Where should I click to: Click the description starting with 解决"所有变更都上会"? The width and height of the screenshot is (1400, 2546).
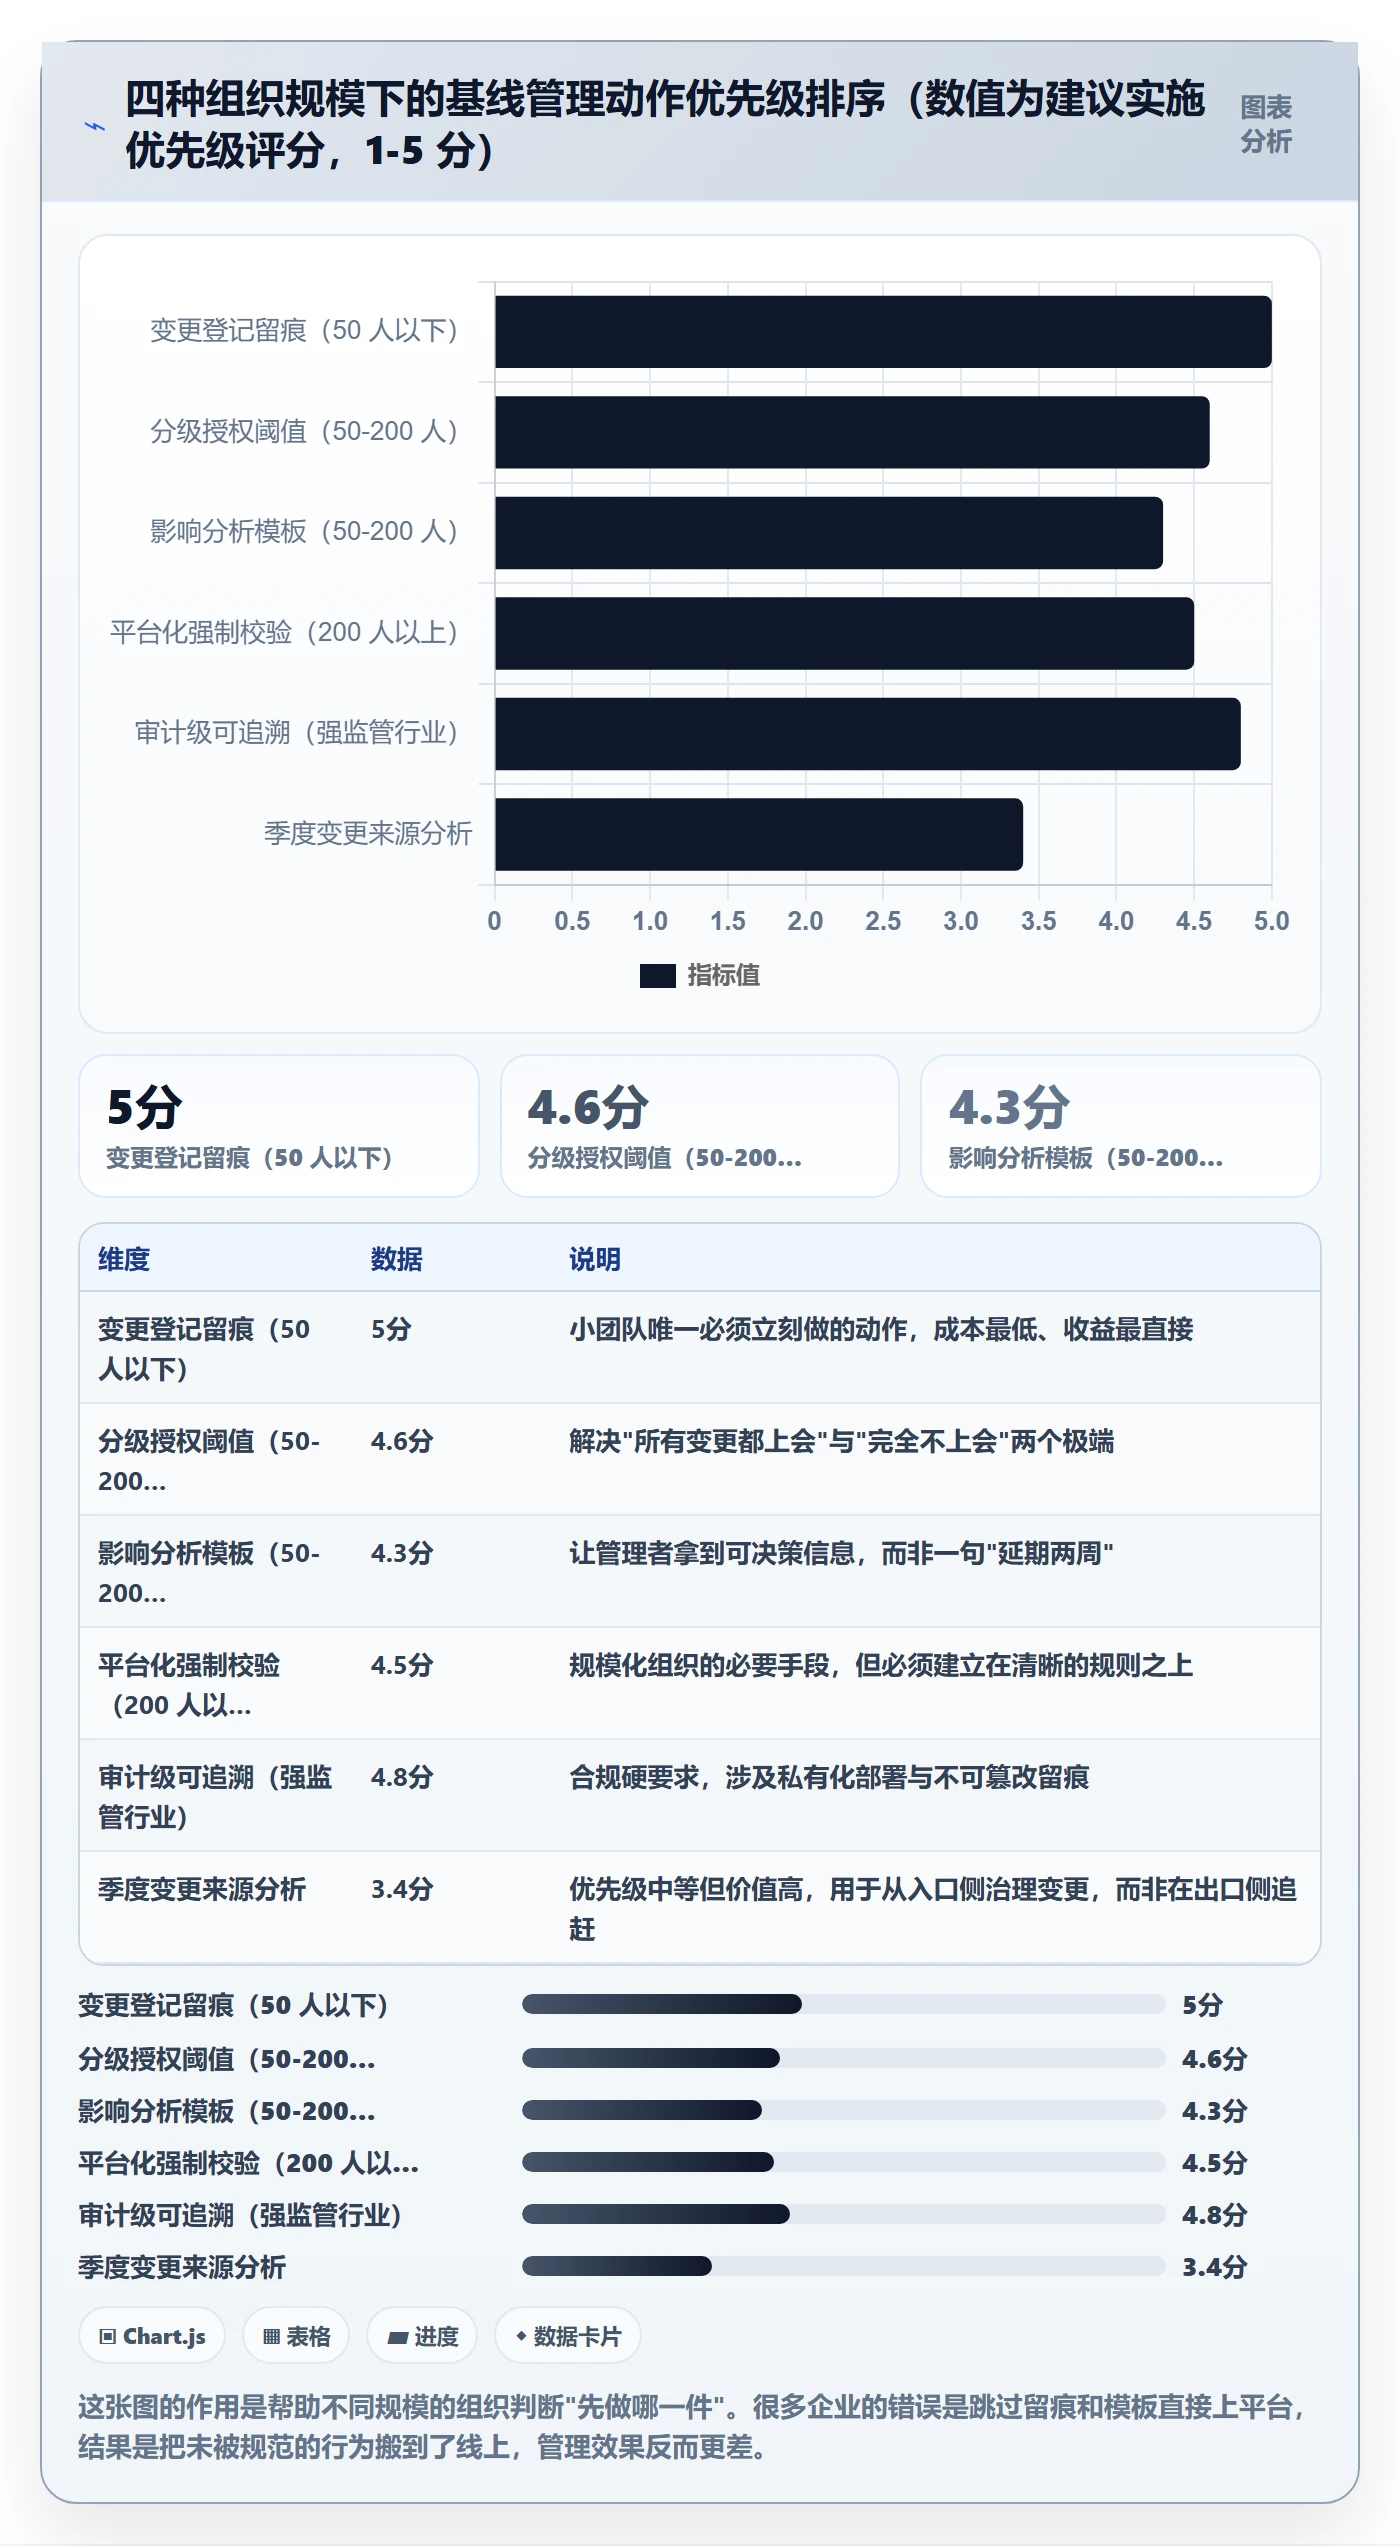[841, 1441]
